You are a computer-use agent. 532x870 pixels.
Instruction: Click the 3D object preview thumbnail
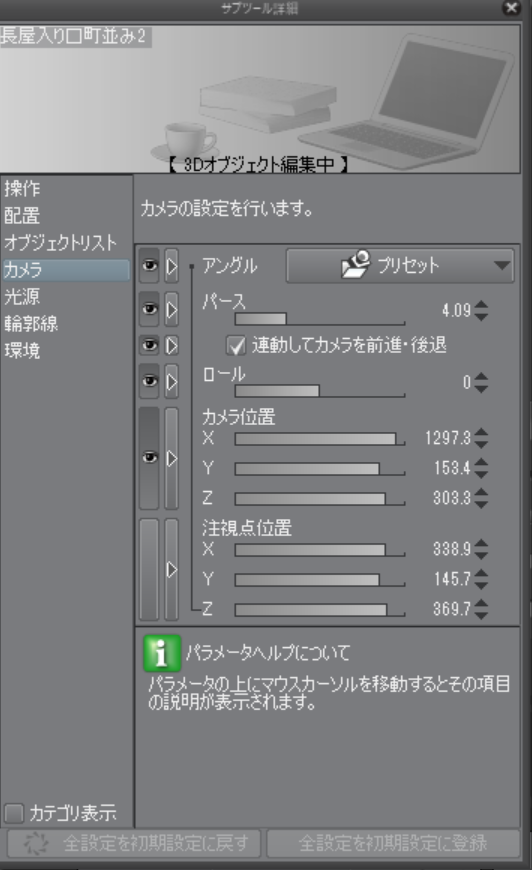tap(260, 99)
